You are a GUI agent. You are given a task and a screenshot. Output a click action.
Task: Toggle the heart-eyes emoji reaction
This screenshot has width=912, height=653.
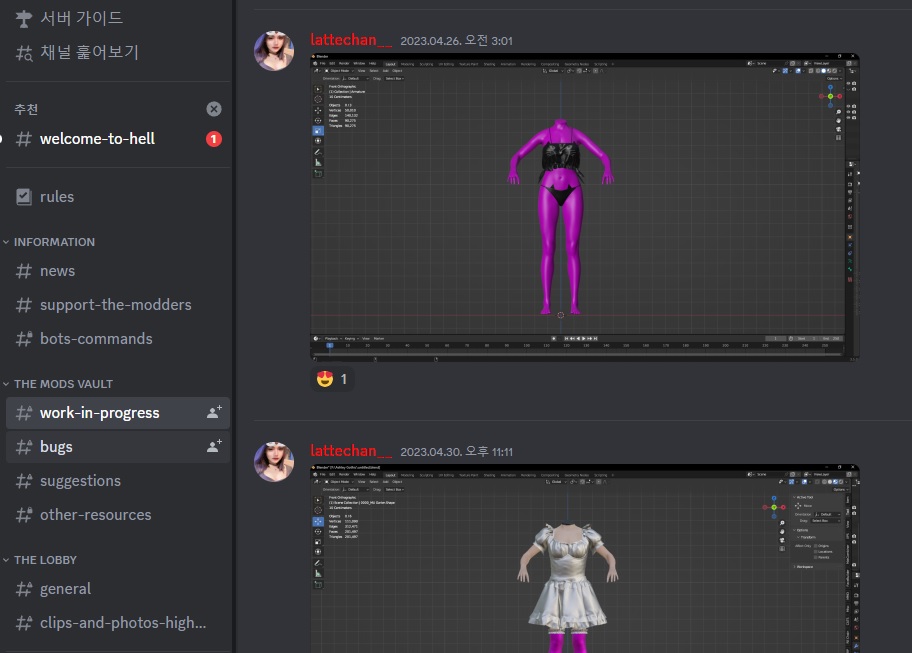pos(331,379)
